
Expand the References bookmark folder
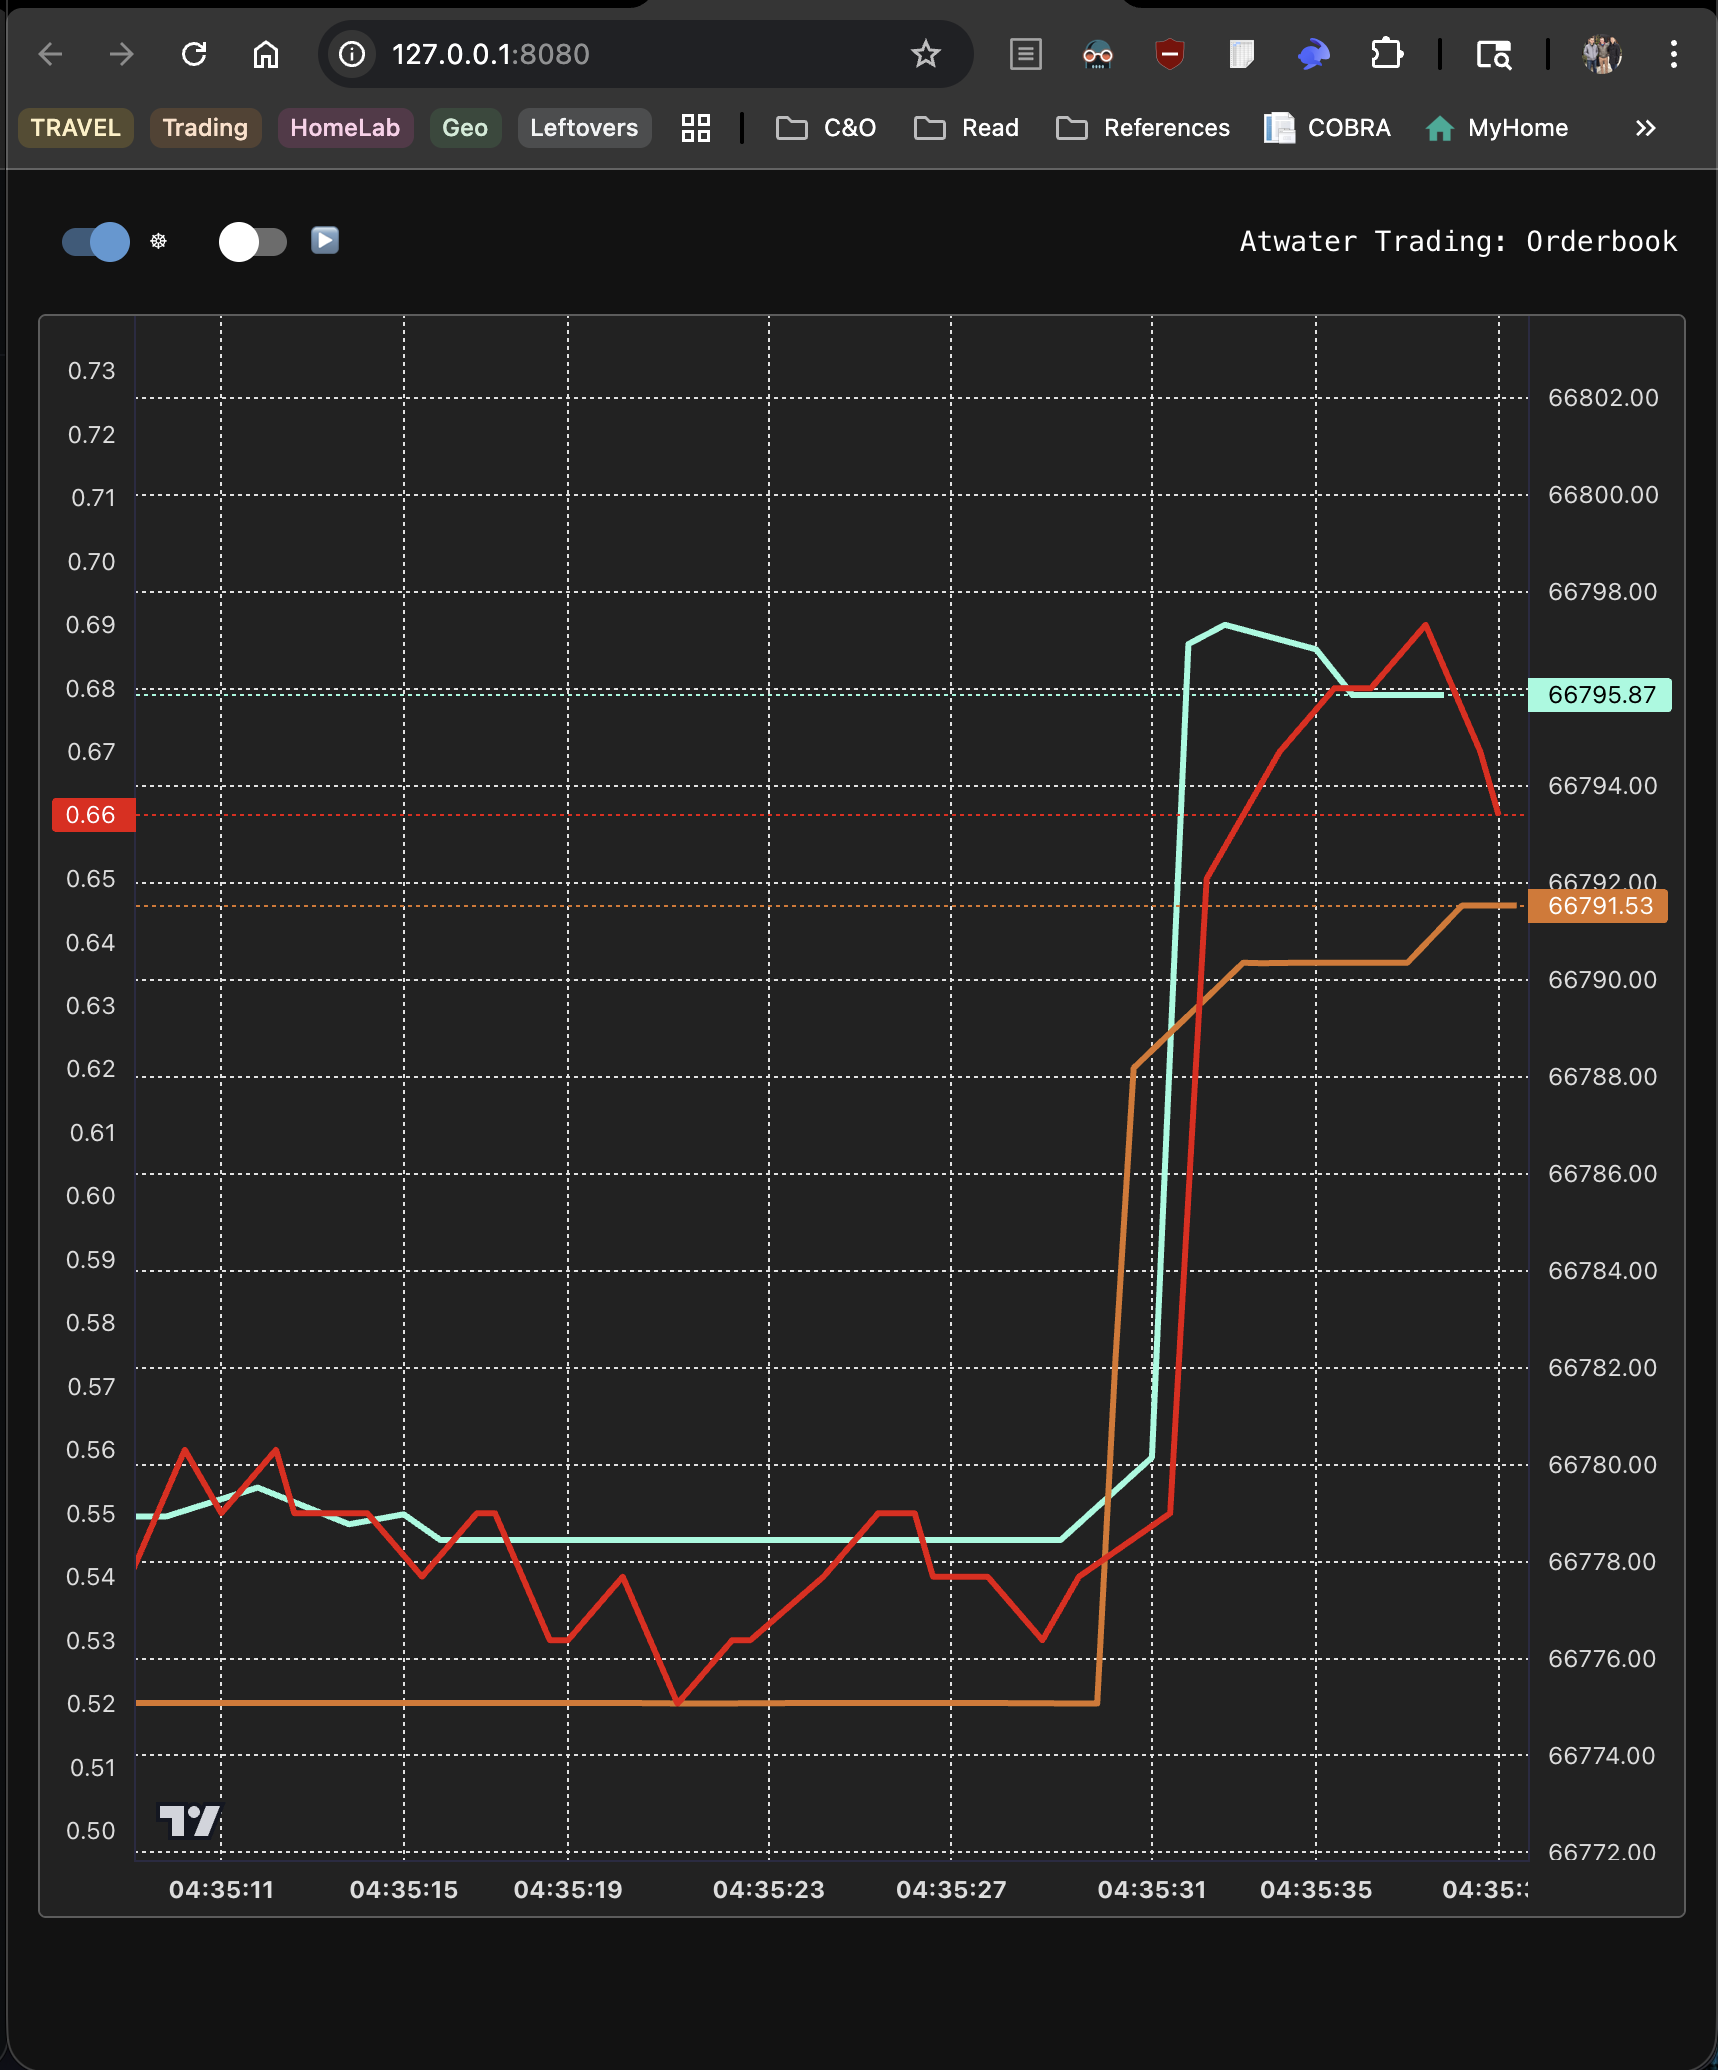coord(1143,128)
